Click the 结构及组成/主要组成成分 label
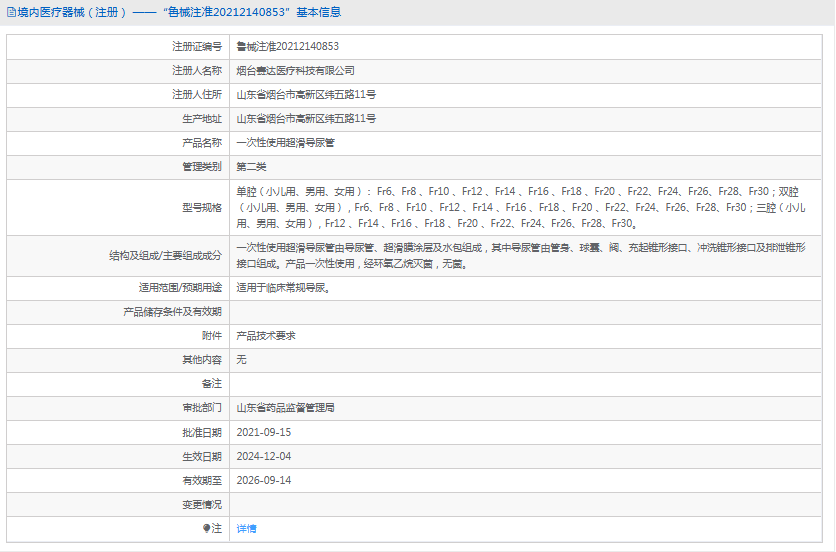 165,255
